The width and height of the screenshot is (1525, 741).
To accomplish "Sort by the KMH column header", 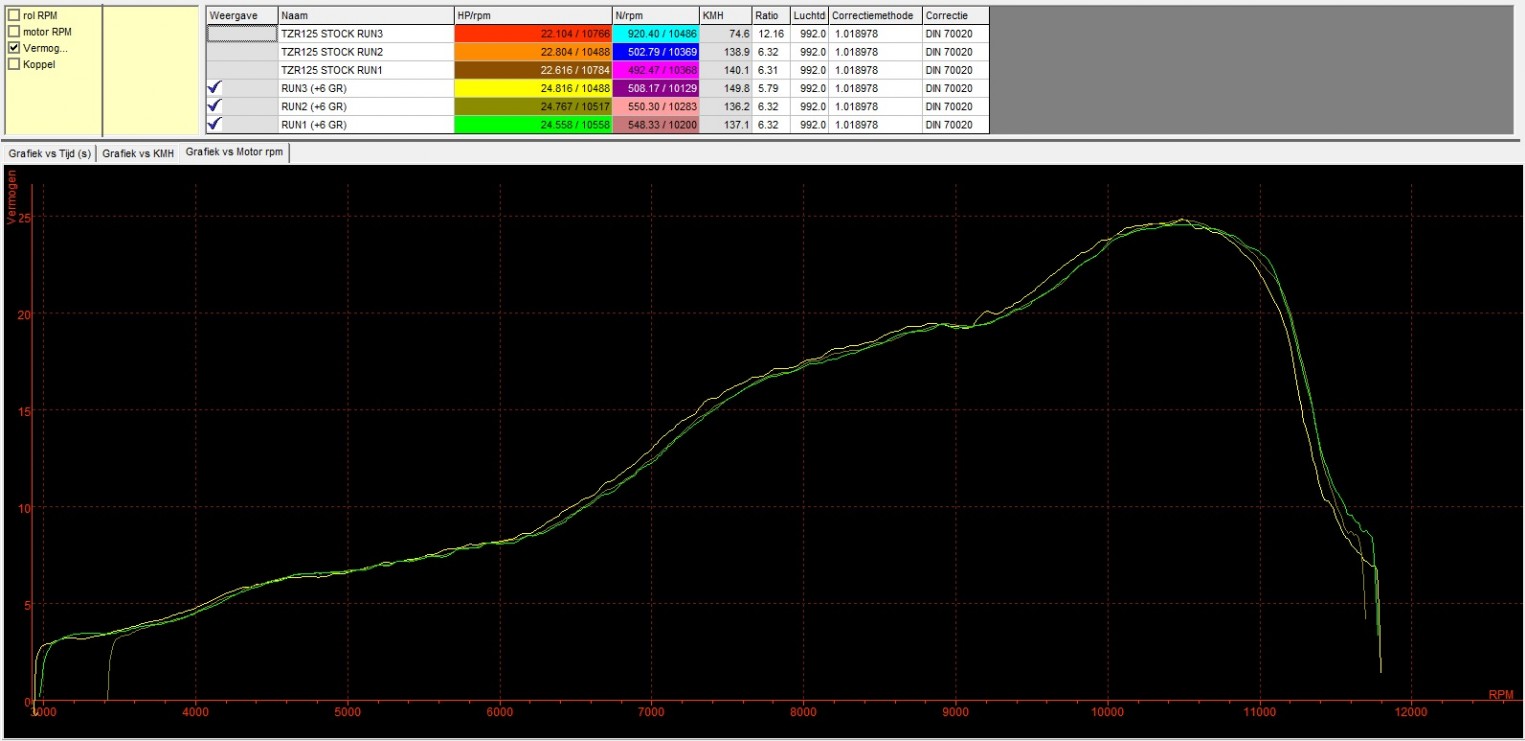I will tap(726, 16).
